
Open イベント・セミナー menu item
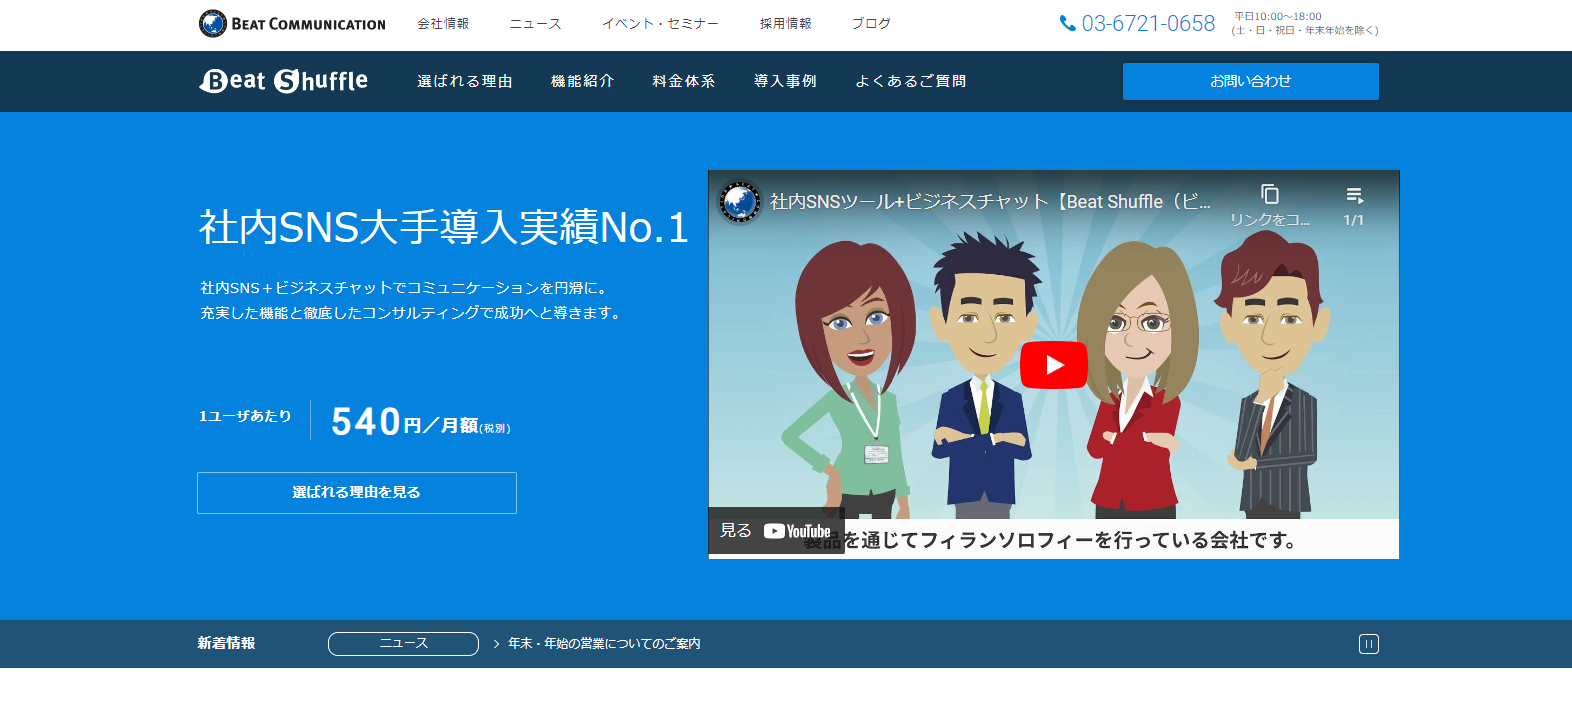[x=660, y=23]
